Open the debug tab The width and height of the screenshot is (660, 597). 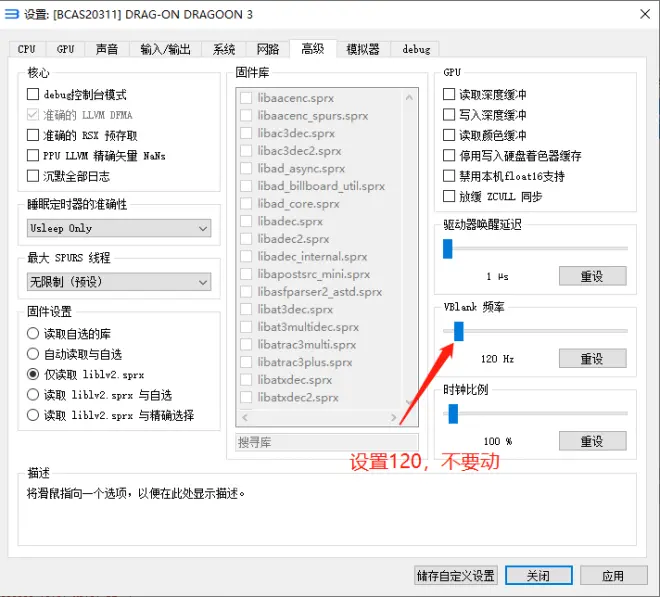[416, 49]
